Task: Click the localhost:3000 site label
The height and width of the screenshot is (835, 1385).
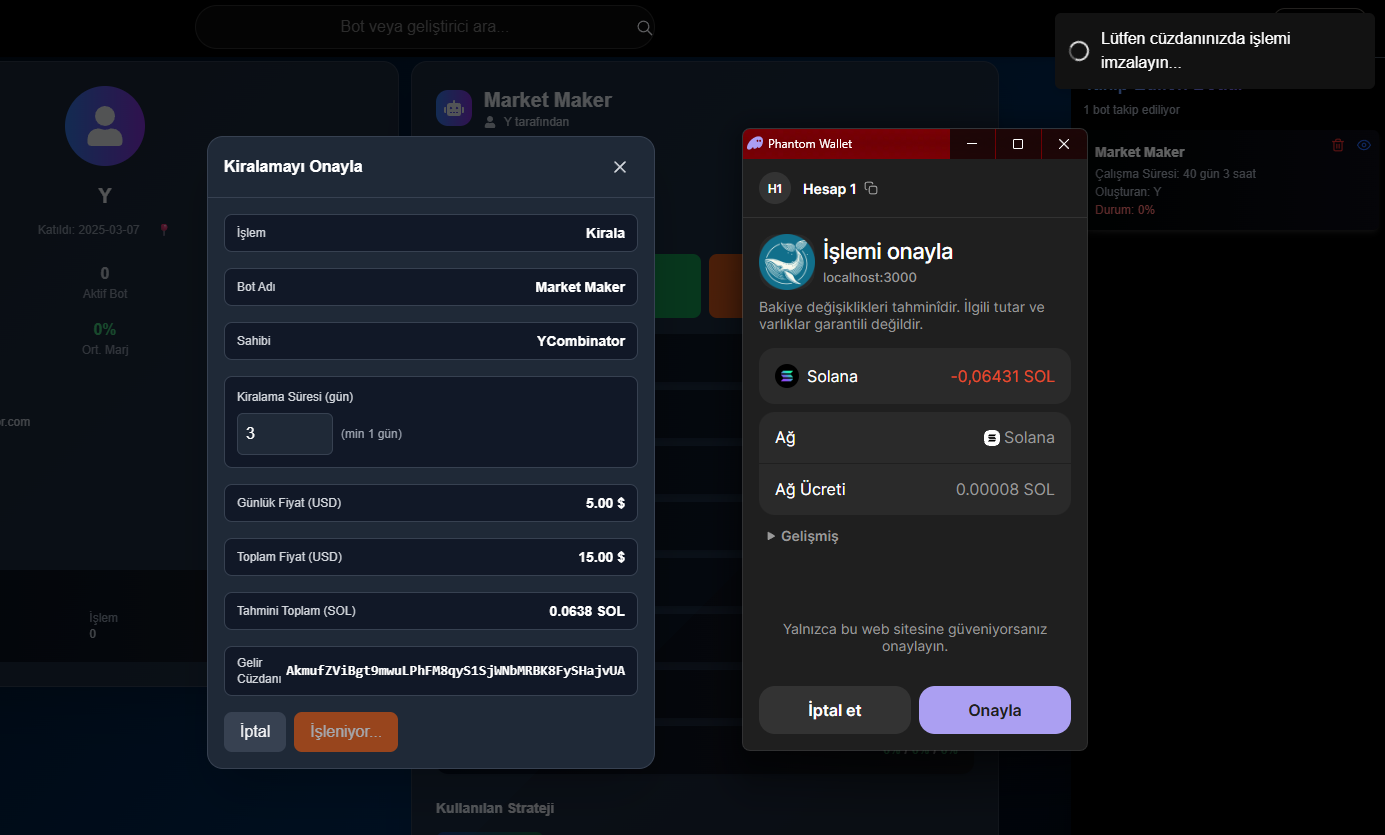Action: click(869, 278)
